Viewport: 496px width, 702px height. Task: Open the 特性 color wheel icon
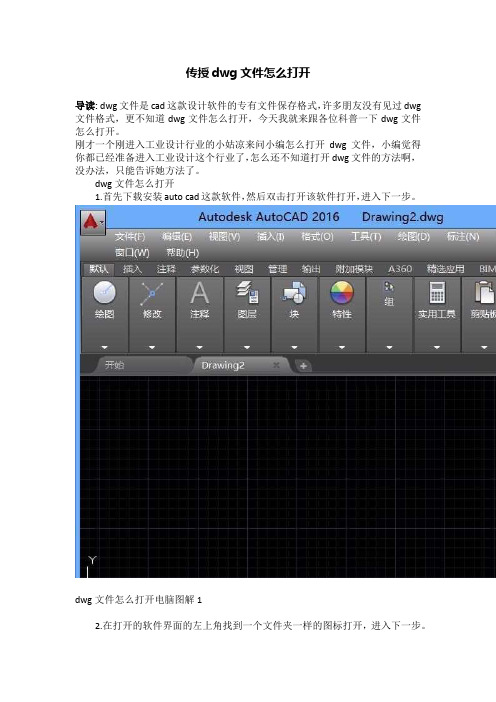[x=342, y=293]
